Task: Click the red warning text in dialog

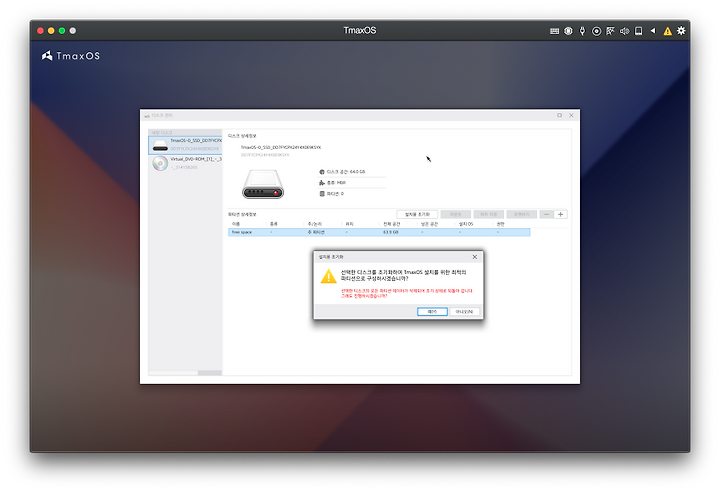Action: [x=406, y=293]
